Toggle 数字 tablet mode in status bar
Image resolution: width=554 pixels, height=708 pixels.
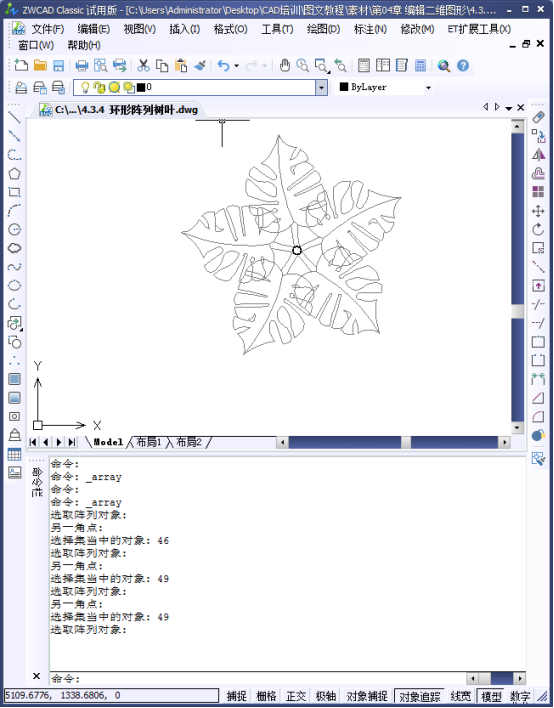pos(520,696)
